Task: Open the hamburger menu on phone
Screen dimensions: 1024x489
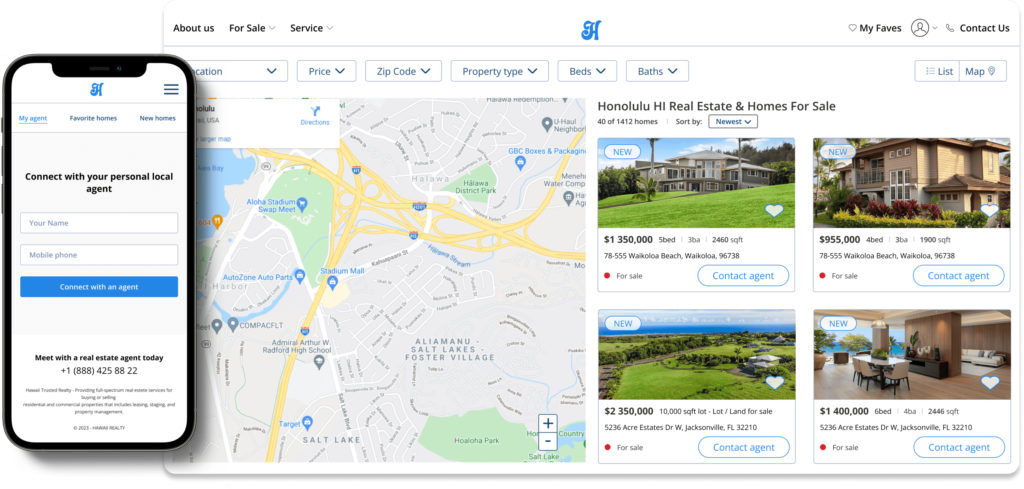Action: [171, 89]
